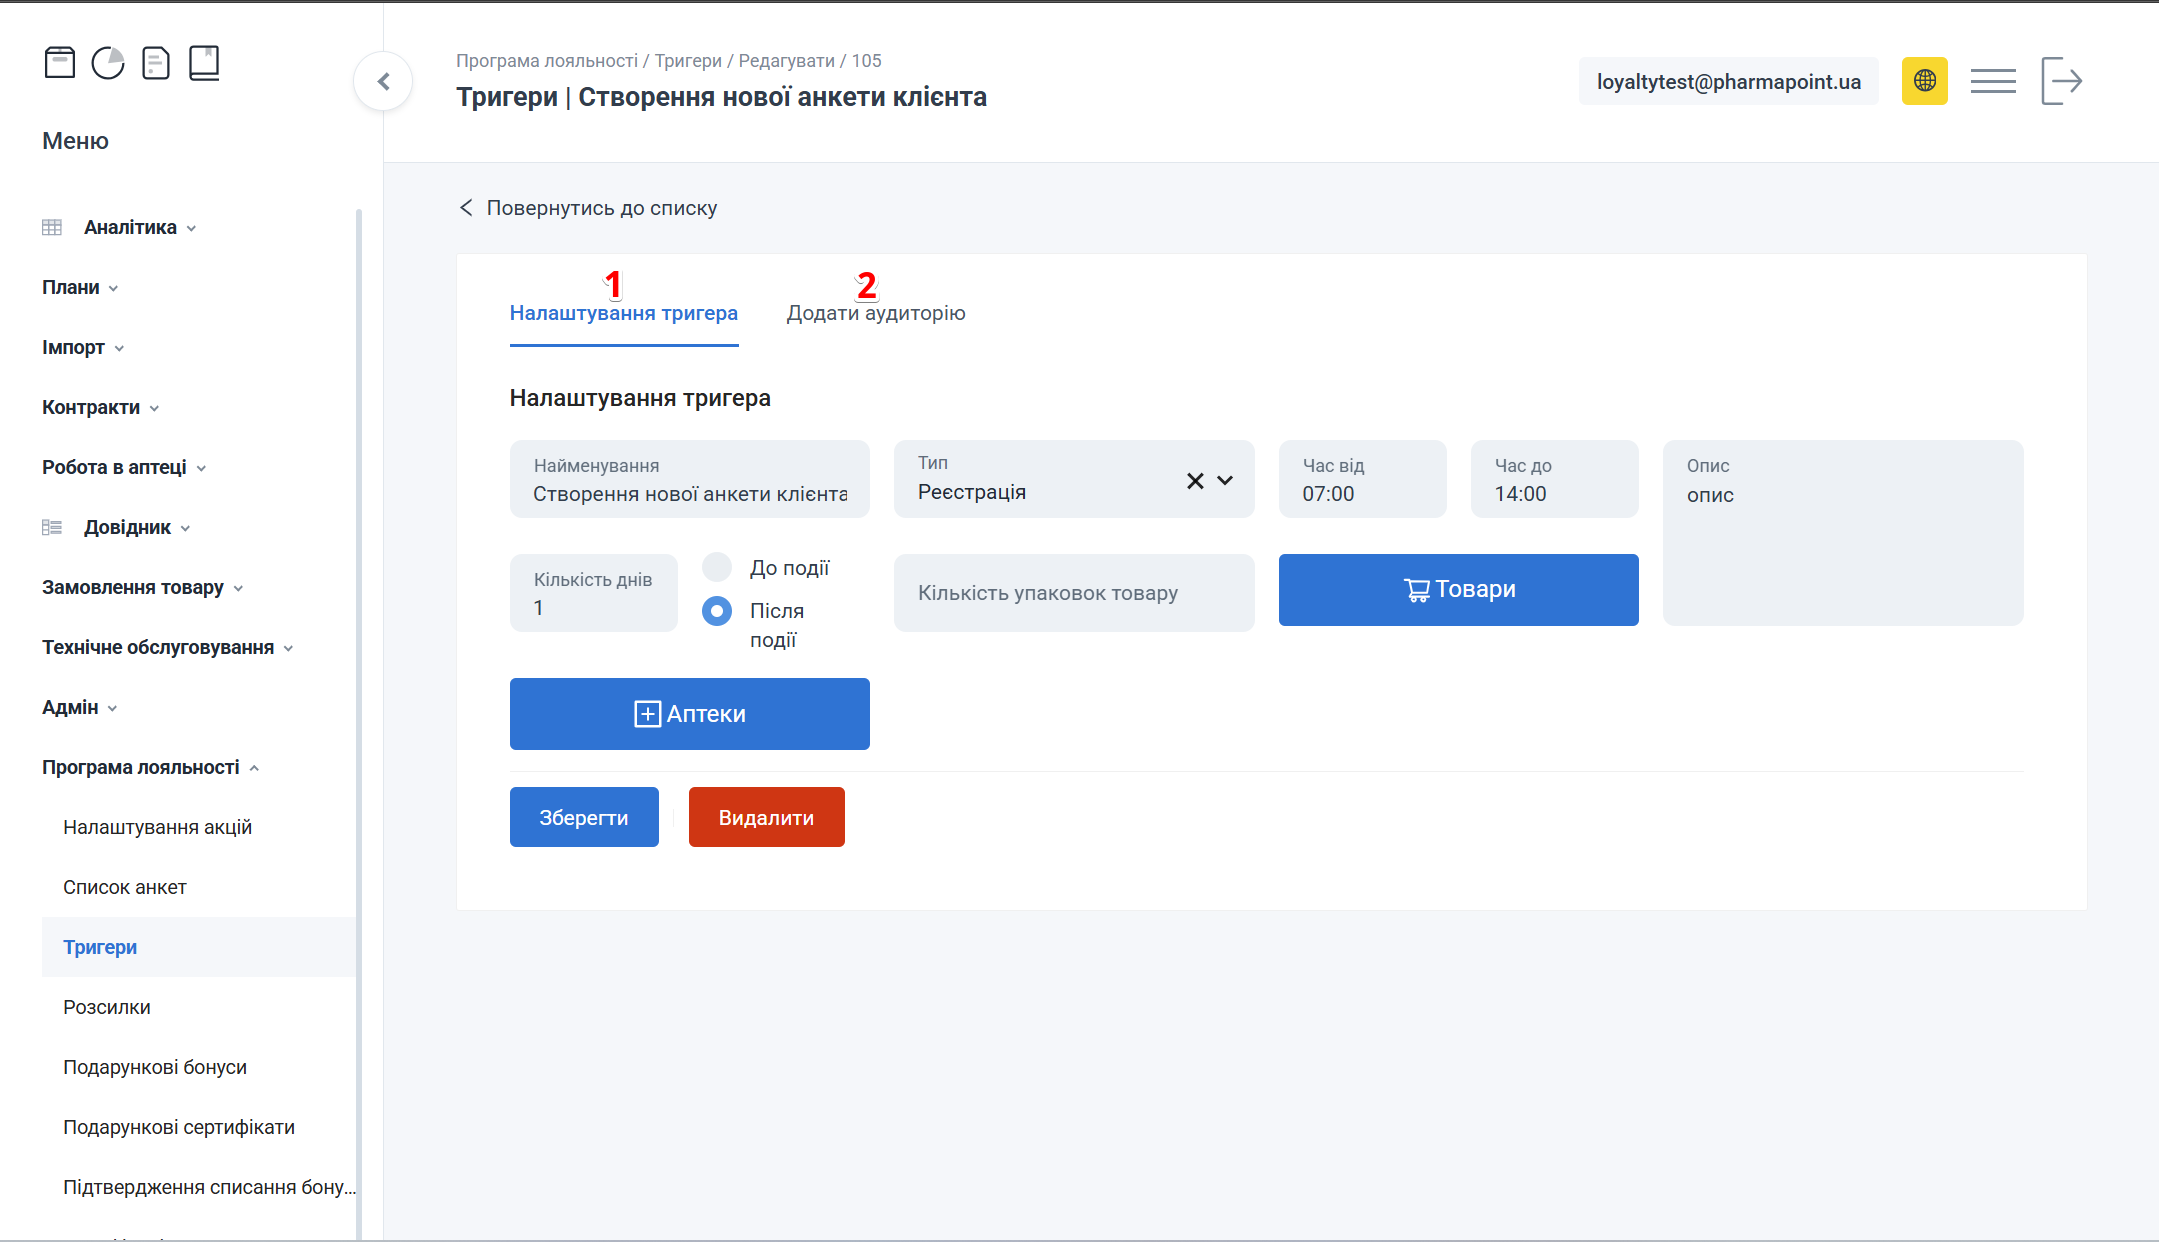This screenshot has width=2159, height=1242.
Task: Open the pie chart icon at top left
Action: tap(108, 62)
